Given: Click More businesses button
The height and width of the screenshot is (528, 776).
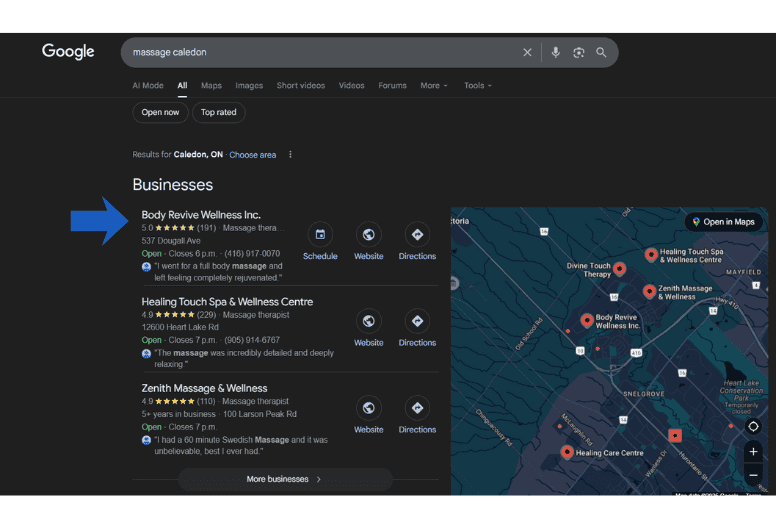Looking at the screenshot, I should [285, 479].
